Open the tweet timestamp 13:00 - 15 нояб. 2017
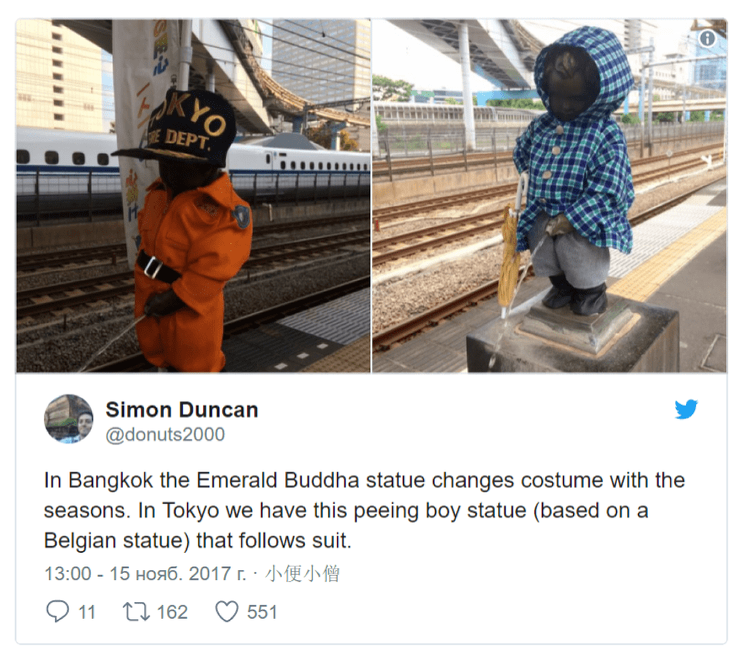 coord(145,573)
